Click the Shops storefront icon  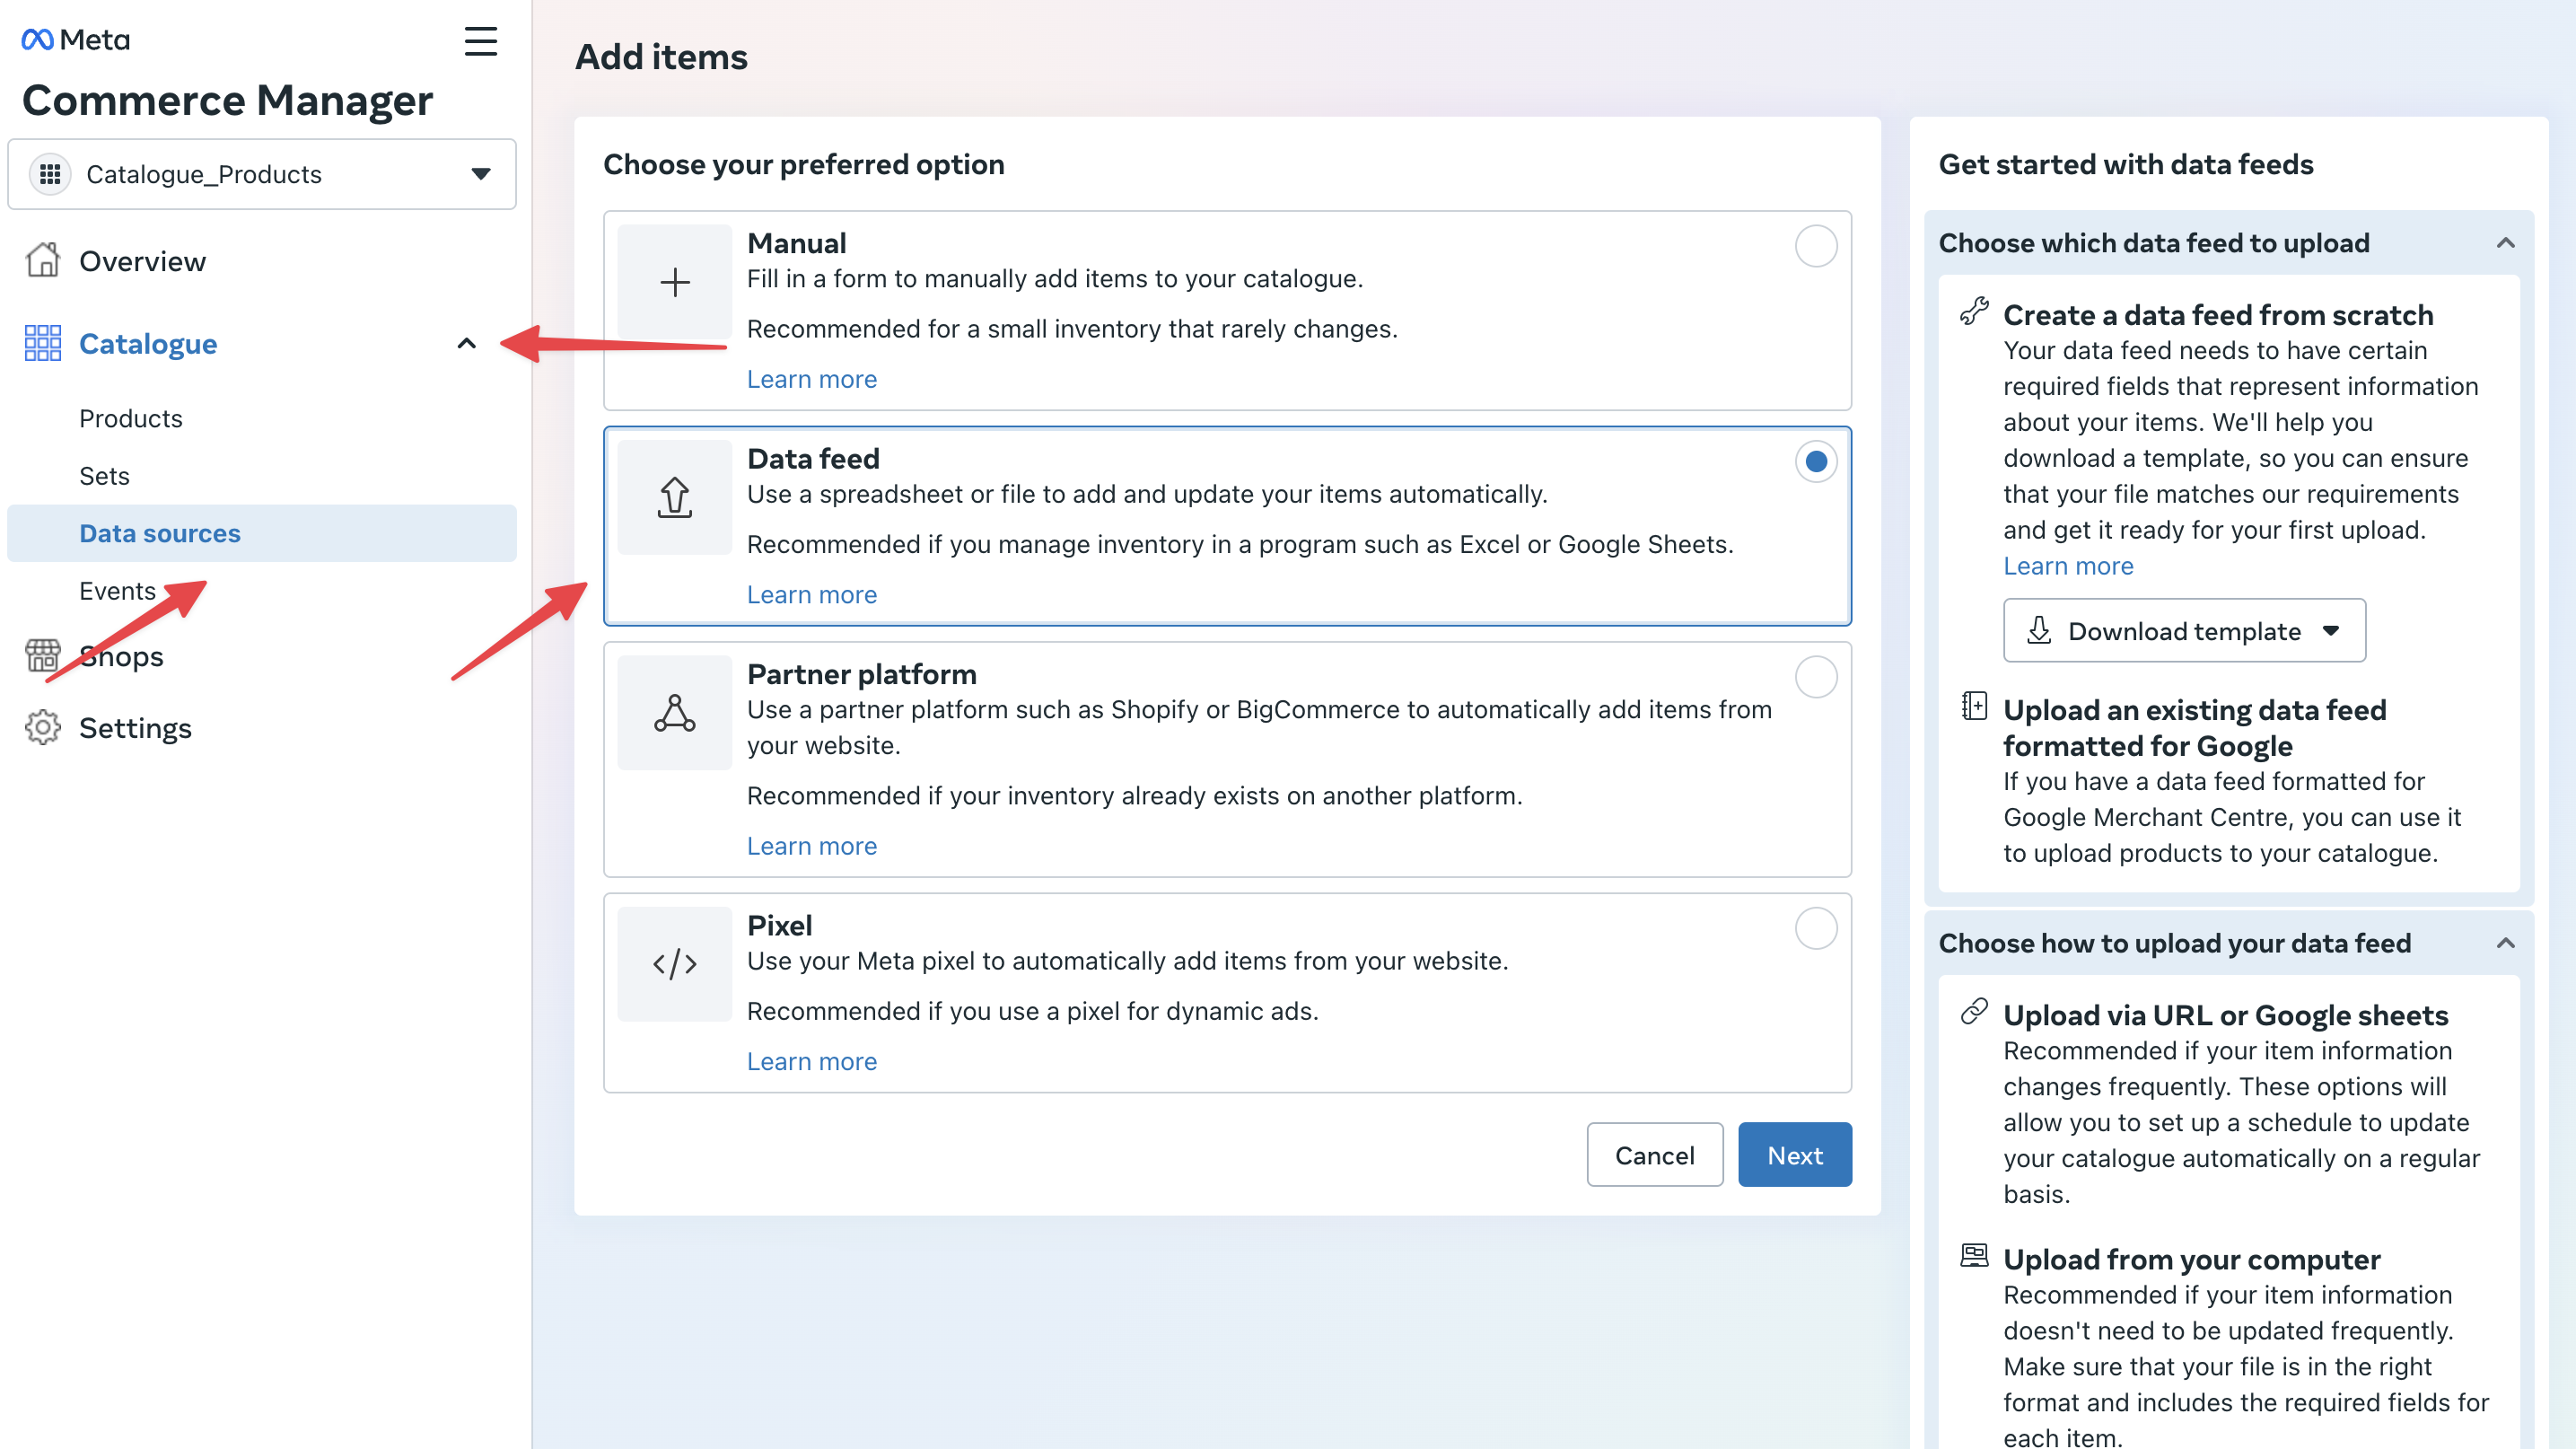click(42, 655)
